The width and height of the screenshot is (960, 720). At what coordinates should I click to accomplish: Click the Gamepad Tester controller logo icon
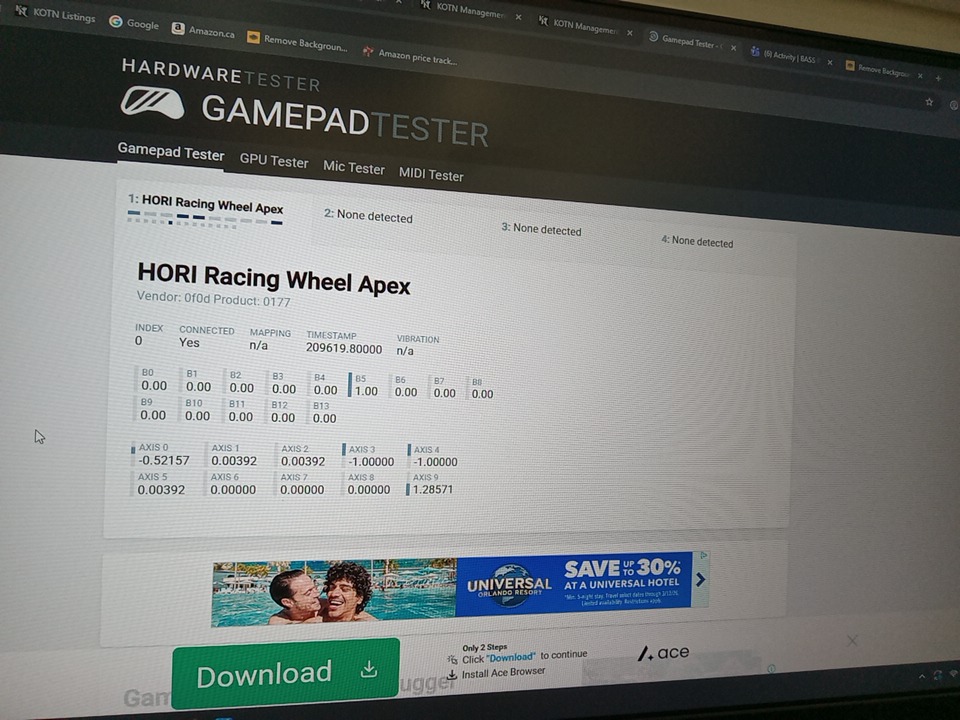point(152,101)
